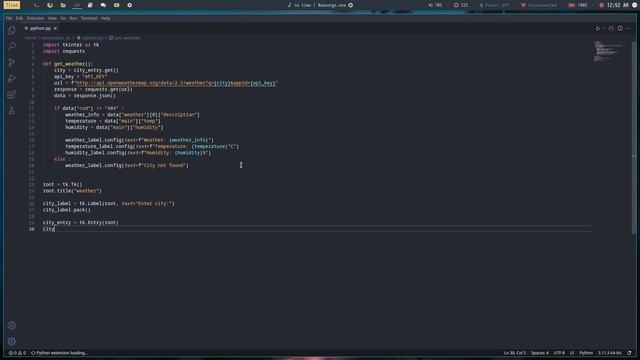640x360 pixels.
Task: Click the round icon at the far right of the top bar
Action: pyautogui.click(x=634, y=5)
